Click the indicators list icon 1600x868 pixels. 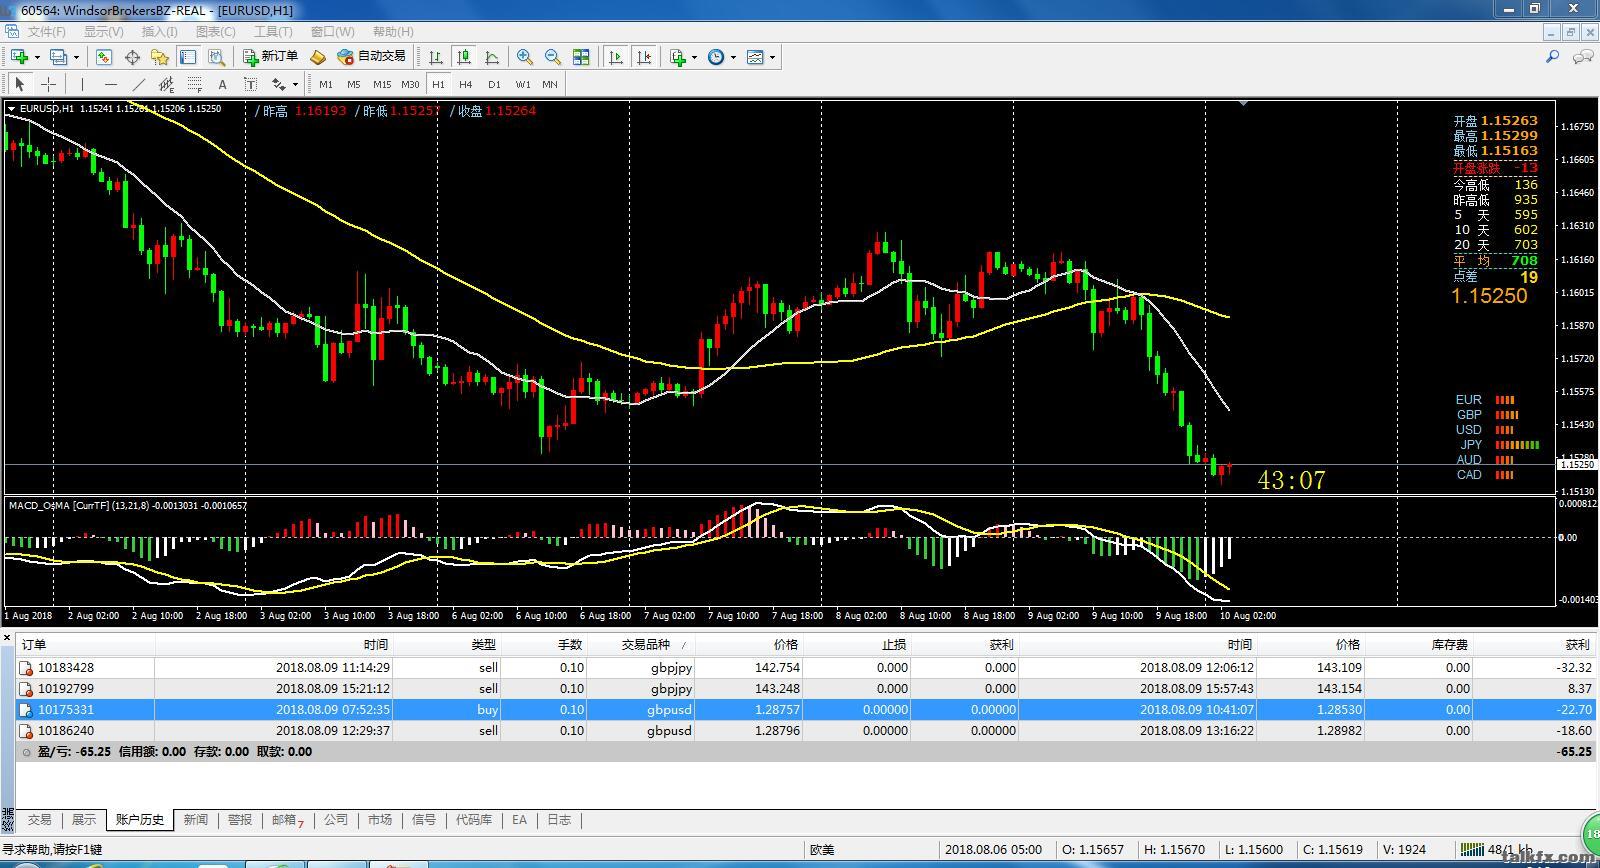[678, 57]
